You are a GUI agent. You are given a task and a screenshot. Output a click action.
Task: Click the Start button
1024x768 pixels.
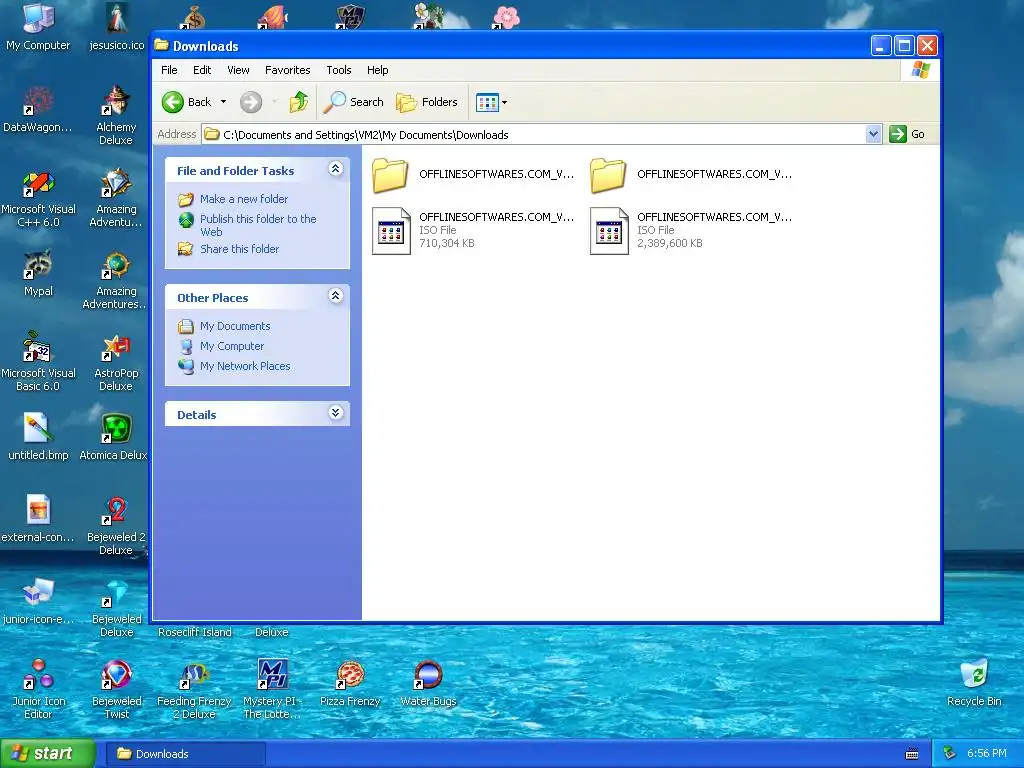coord(47,753)
